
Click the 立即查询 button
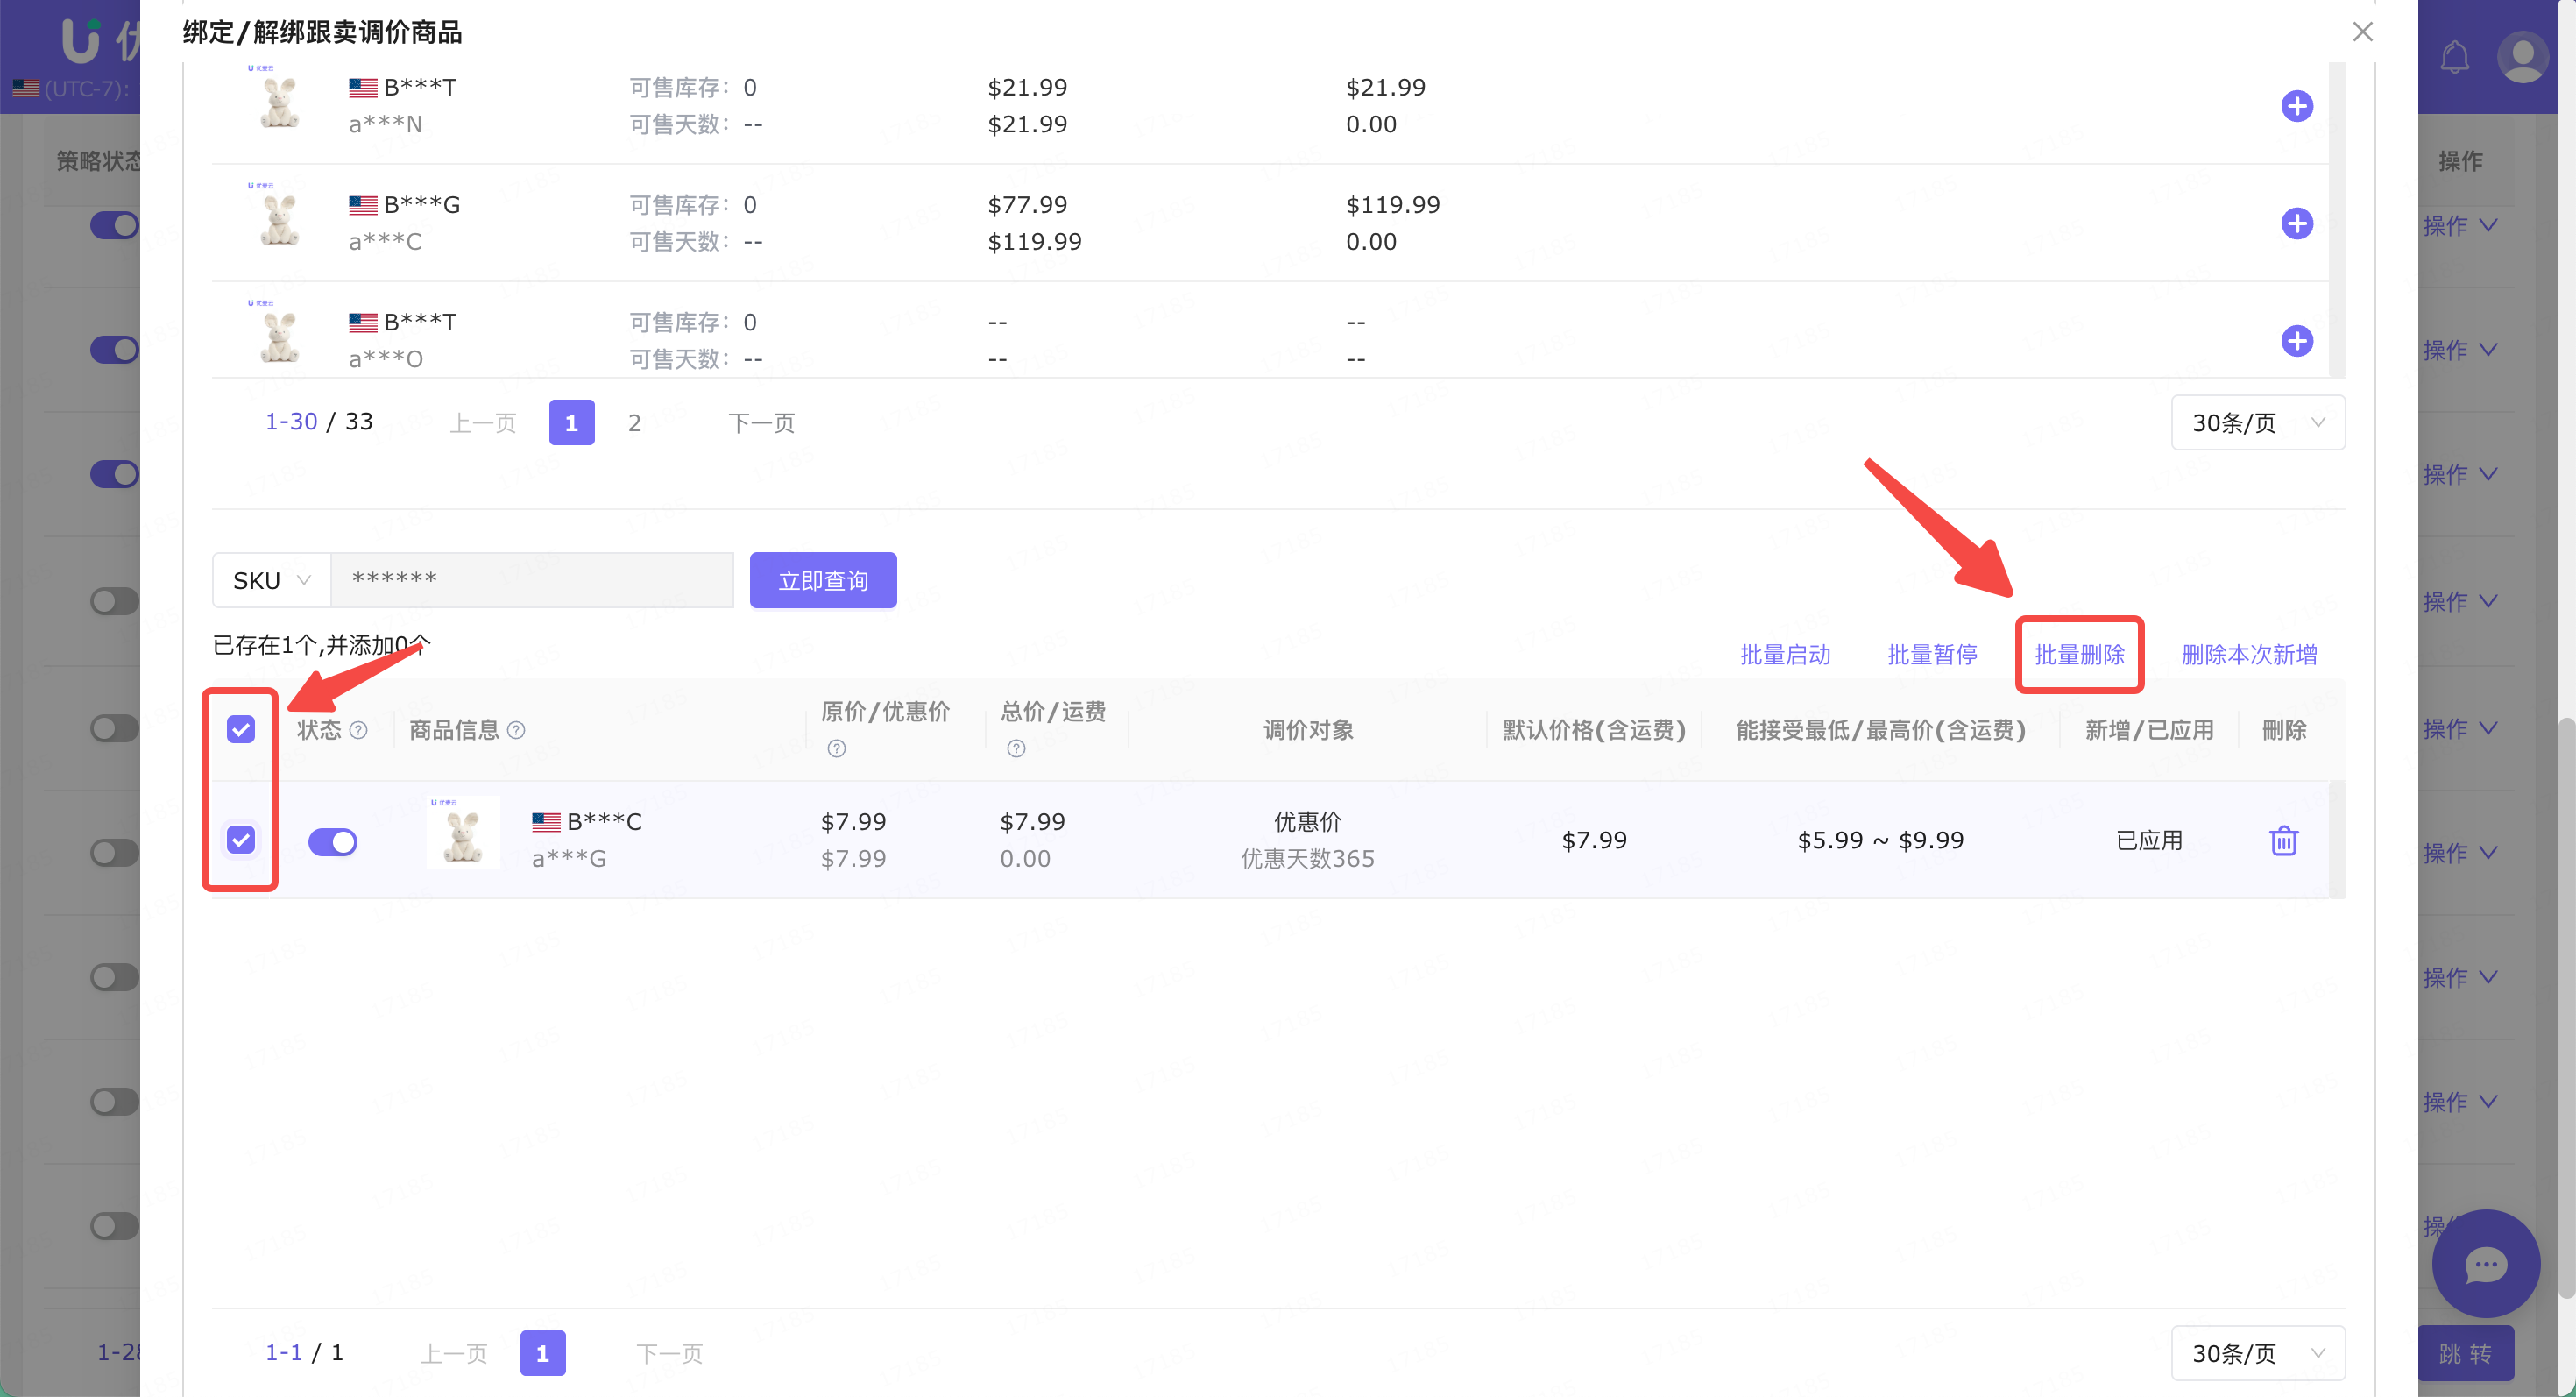[x=822, y=580]
